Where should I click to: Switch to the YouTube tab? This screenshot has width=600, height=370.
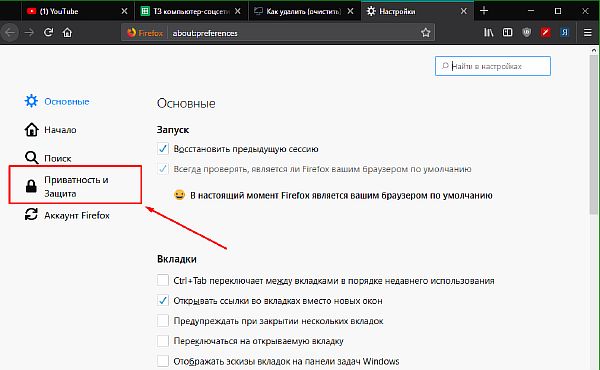pos(77,11)
